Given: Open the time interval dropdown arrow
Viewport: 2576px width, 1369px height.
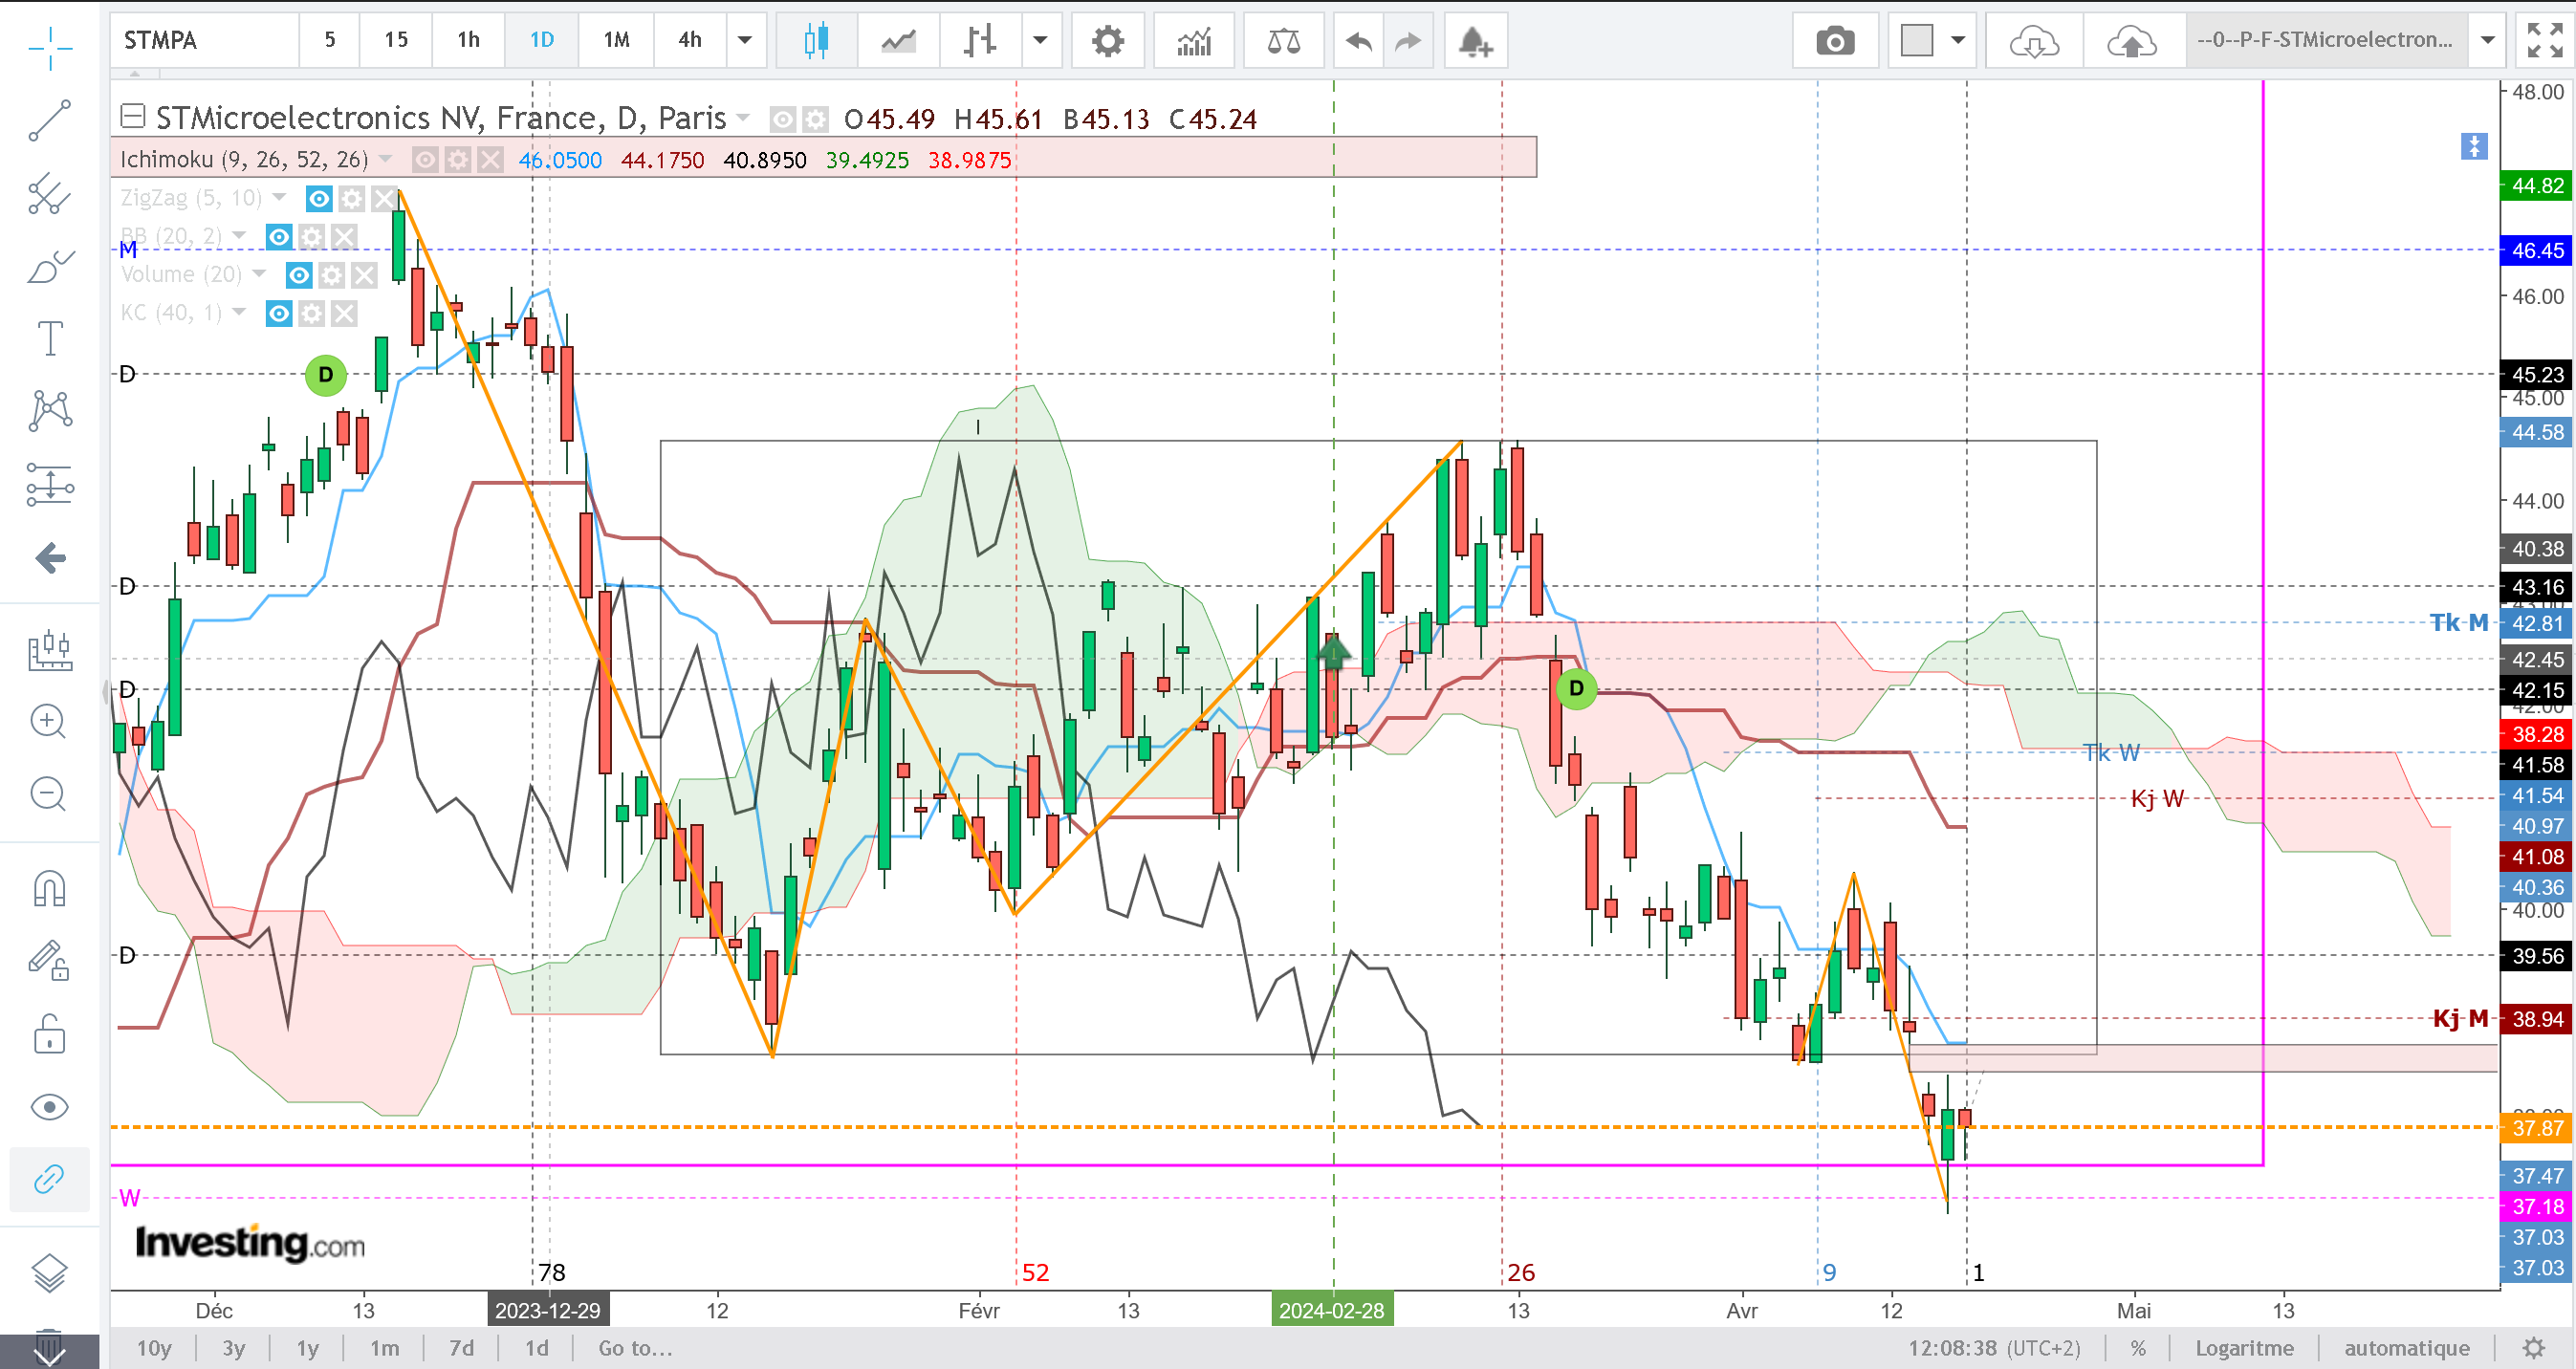Looking at the screenshot, I should pos(745,40).
